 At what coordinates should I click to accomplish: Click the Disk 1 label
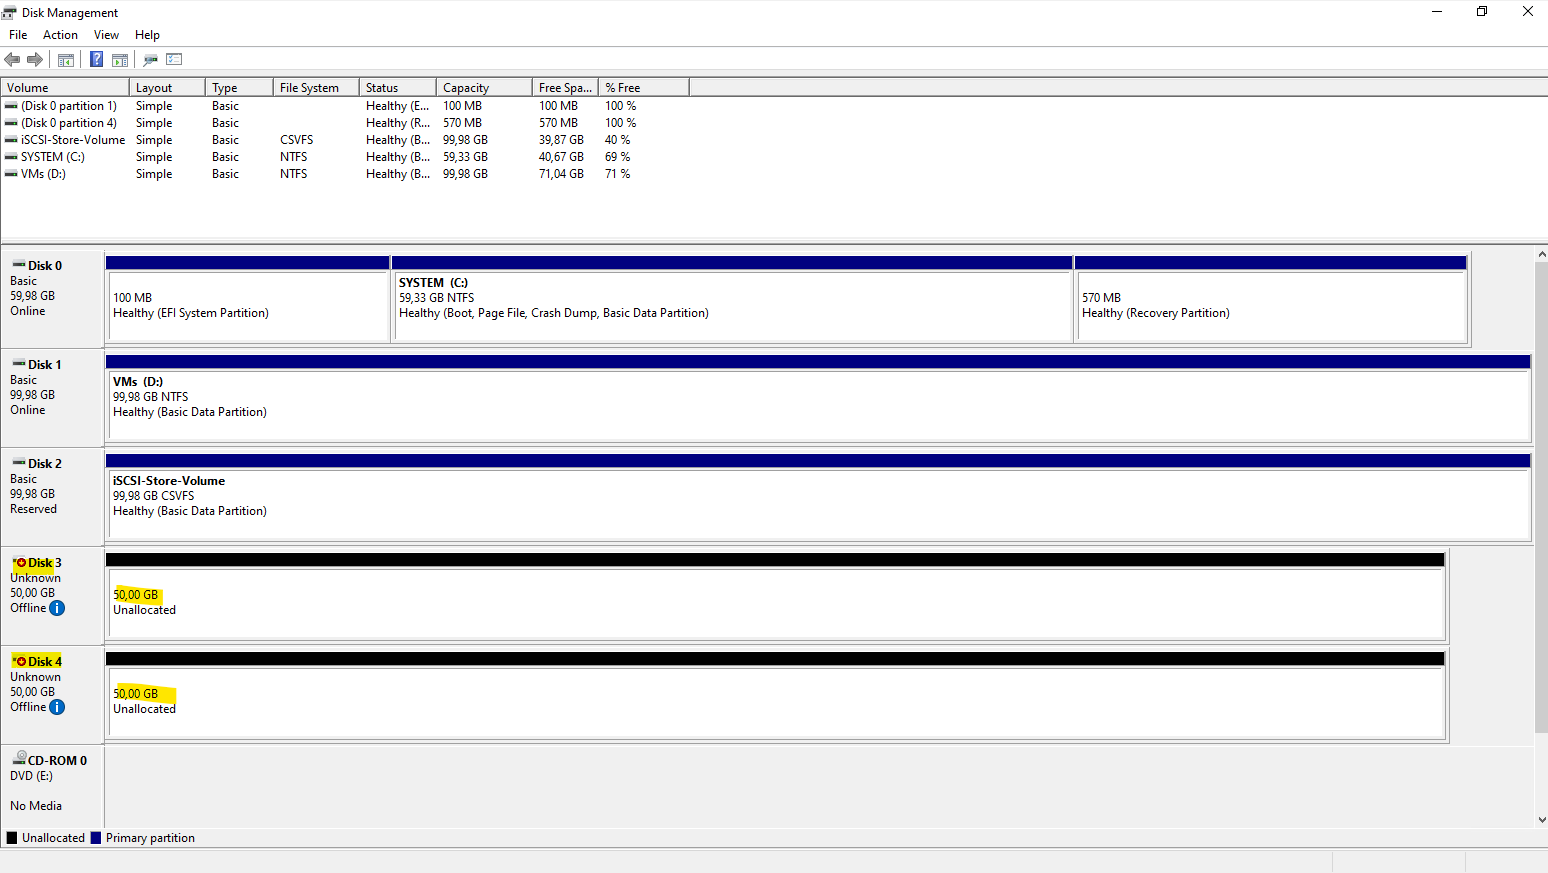[45, 365]
